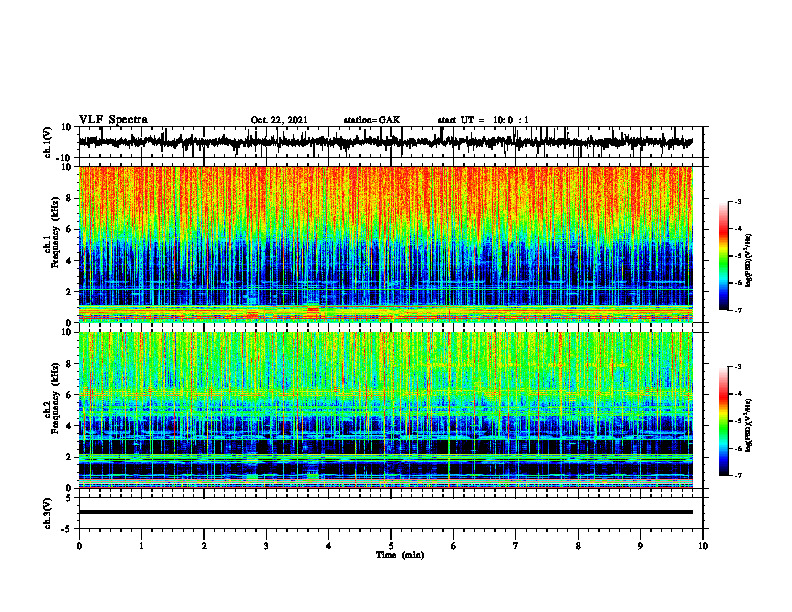Click the ch.1 voltage waveform trace
Screen dimensions: 792x612
(x=385, y=142)
